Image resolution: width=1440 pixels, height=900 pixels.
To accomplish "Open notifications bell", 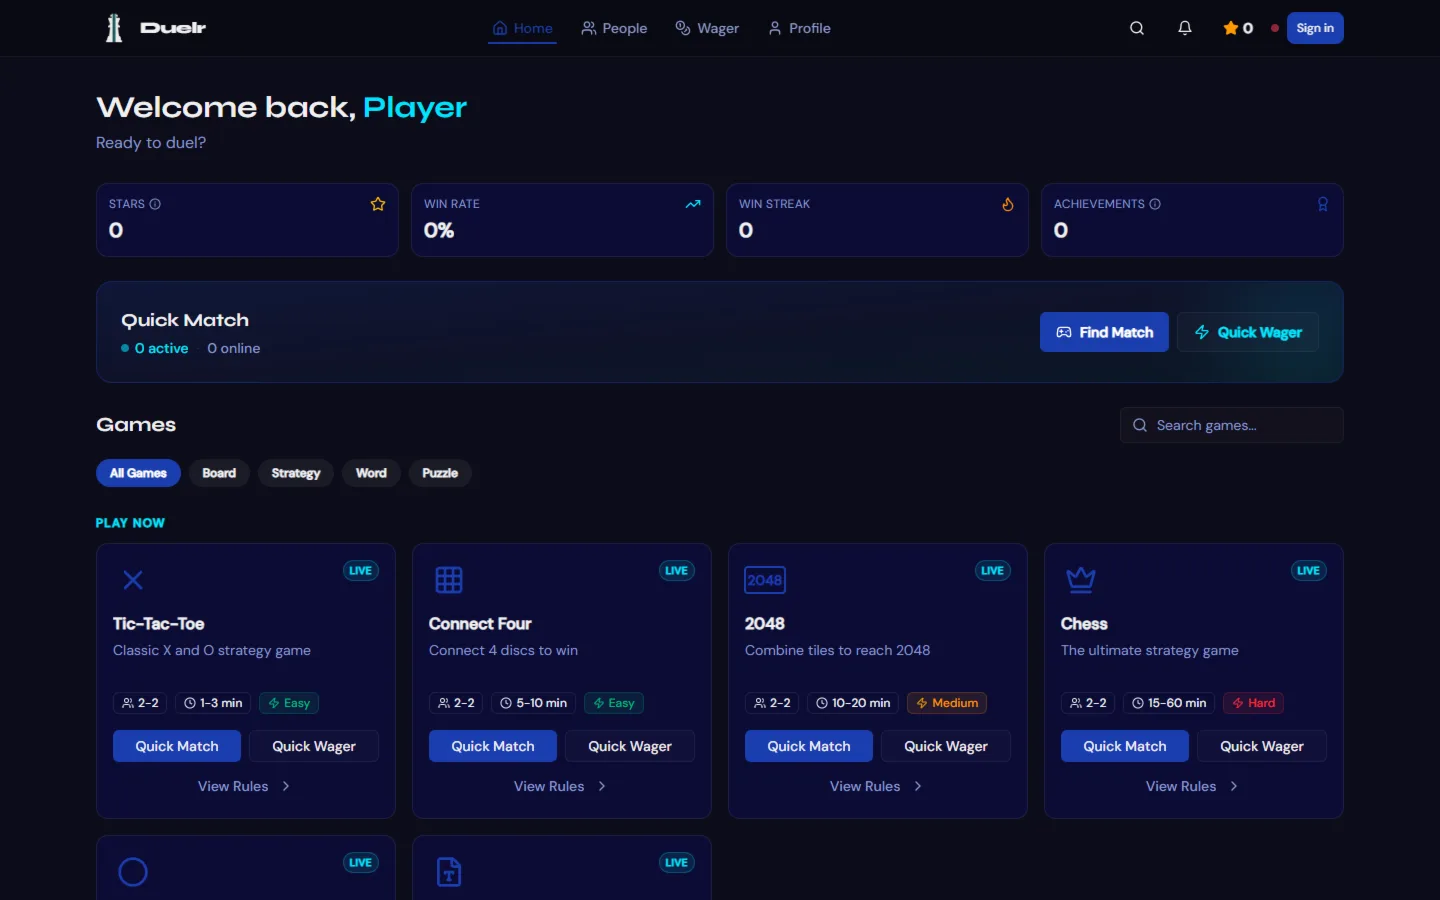I will 1185,28.
